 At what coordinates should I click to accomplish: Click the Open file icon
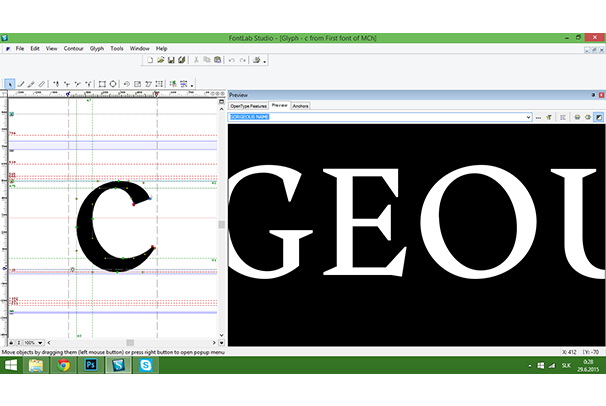pos(160,60)
